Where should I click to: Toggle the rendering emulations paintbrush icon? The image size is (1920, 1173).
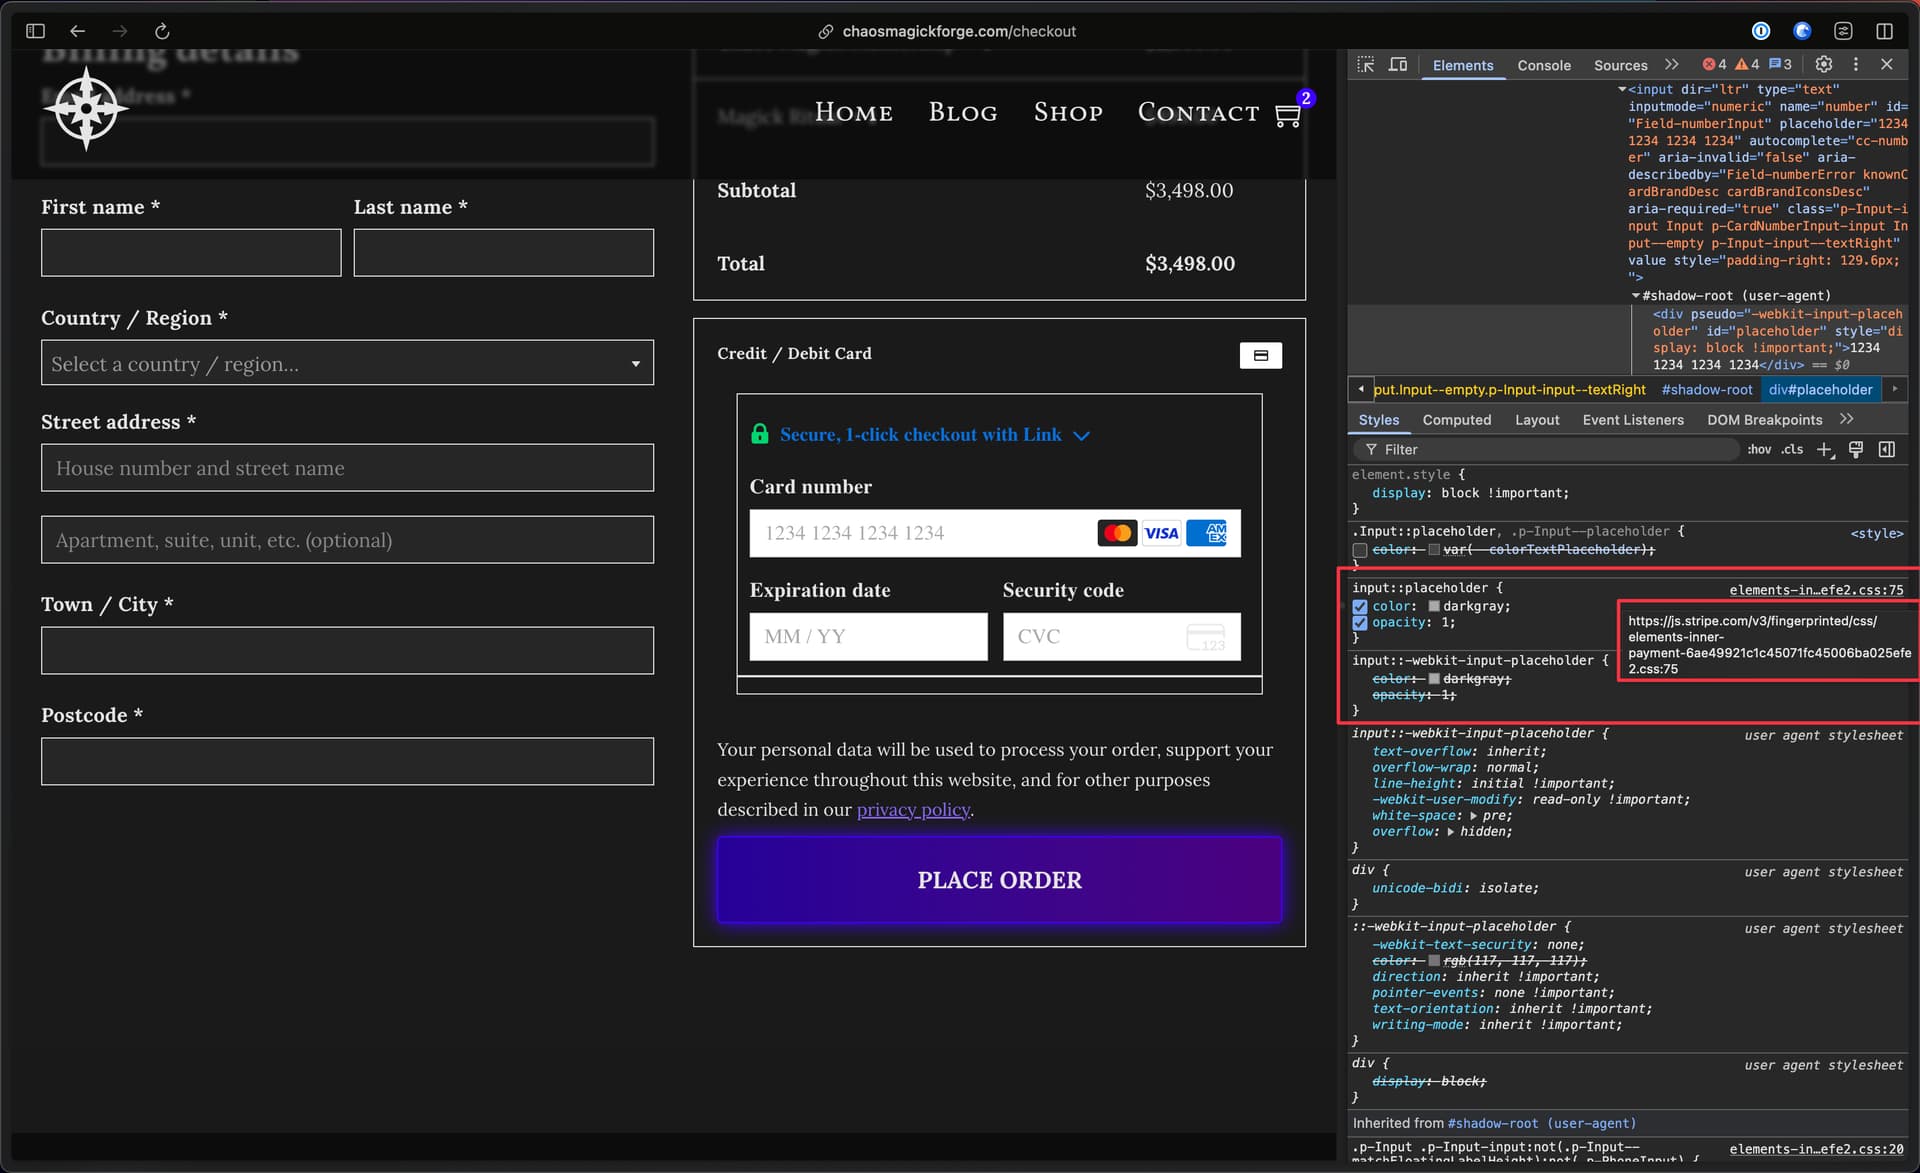click(x=1856, y=450)
